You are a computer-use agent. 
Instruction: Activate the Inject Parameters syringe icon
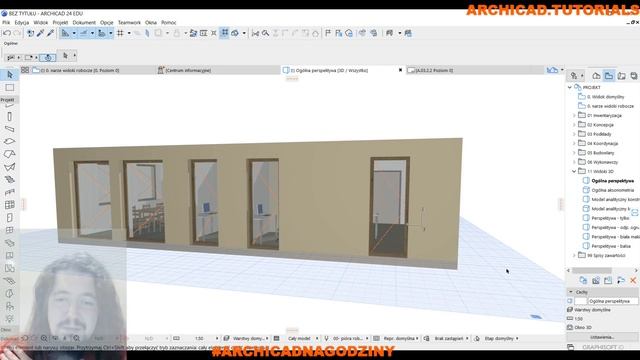coord(50,33)
